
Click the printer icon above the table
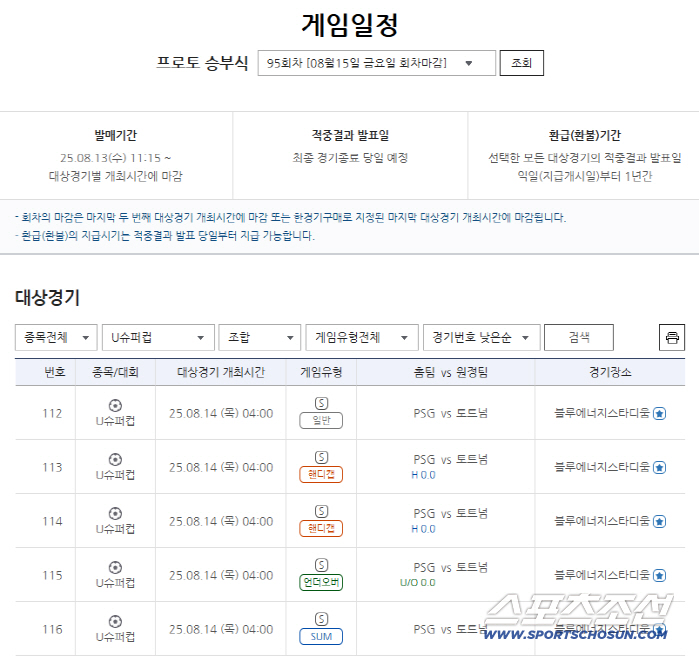pyautogui.click(x=672, y=338)
